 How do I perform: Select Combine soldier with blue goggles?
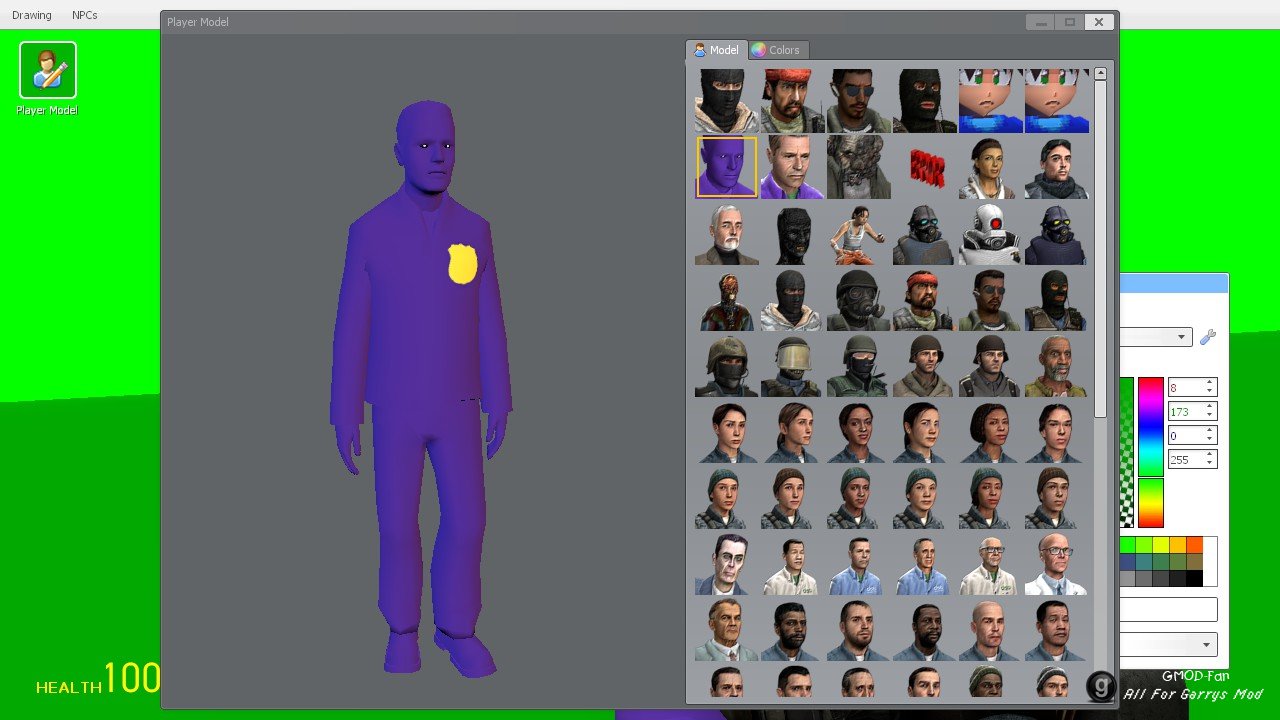pos(924,234)
